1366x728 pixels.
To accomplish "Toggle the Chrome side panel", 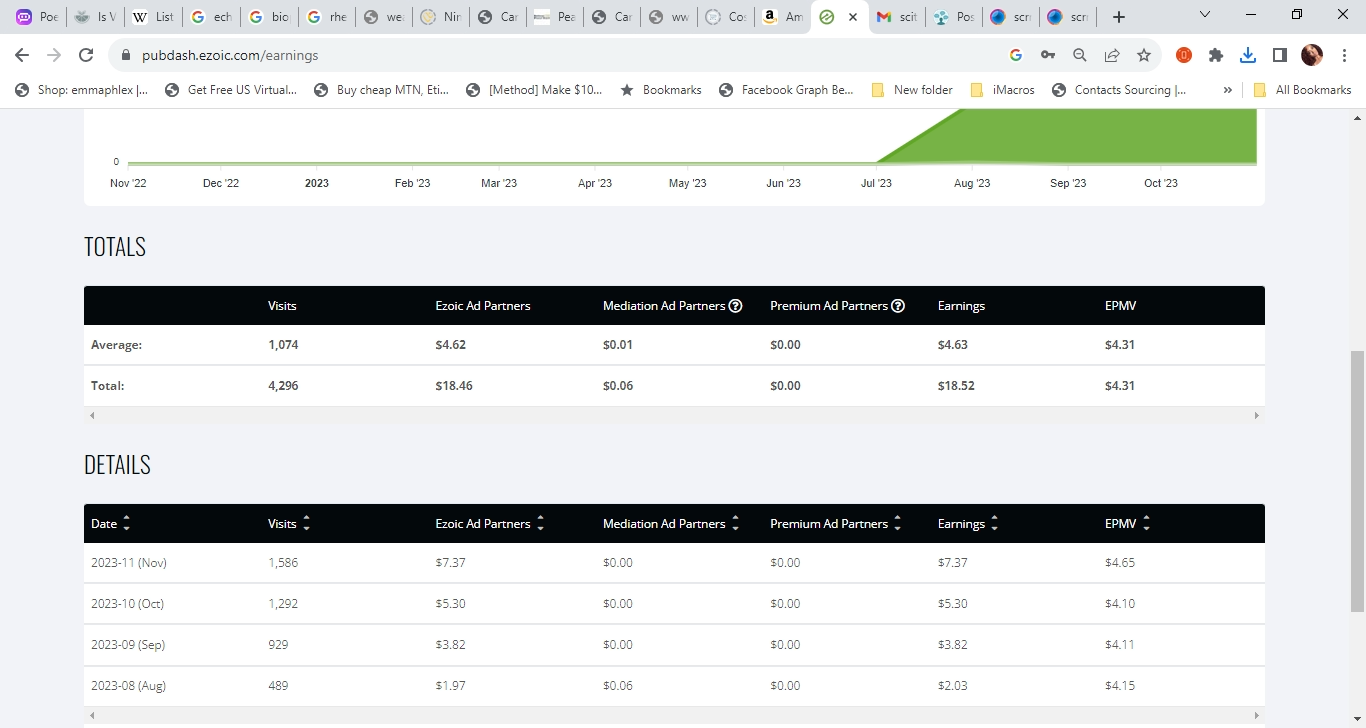I will (x=1280, y=55).
